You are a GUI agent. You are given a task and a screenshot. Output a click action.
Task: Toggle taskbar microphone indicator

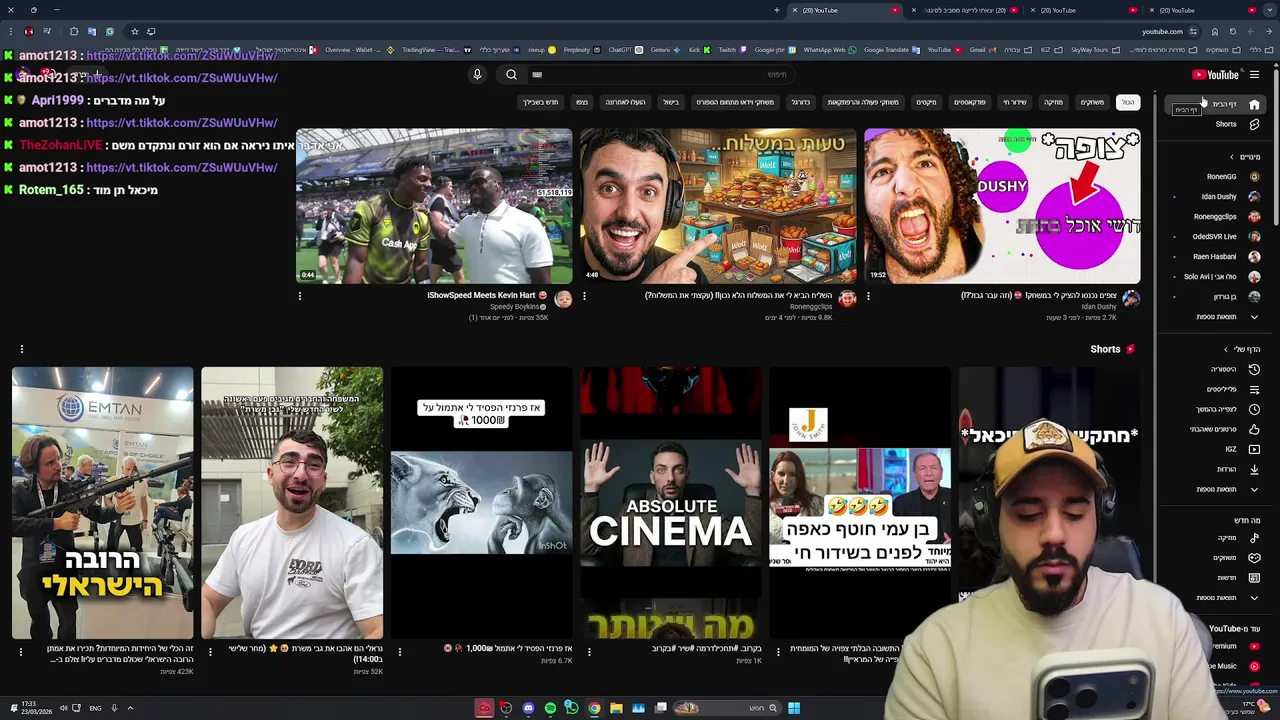(x=114, y=708)
